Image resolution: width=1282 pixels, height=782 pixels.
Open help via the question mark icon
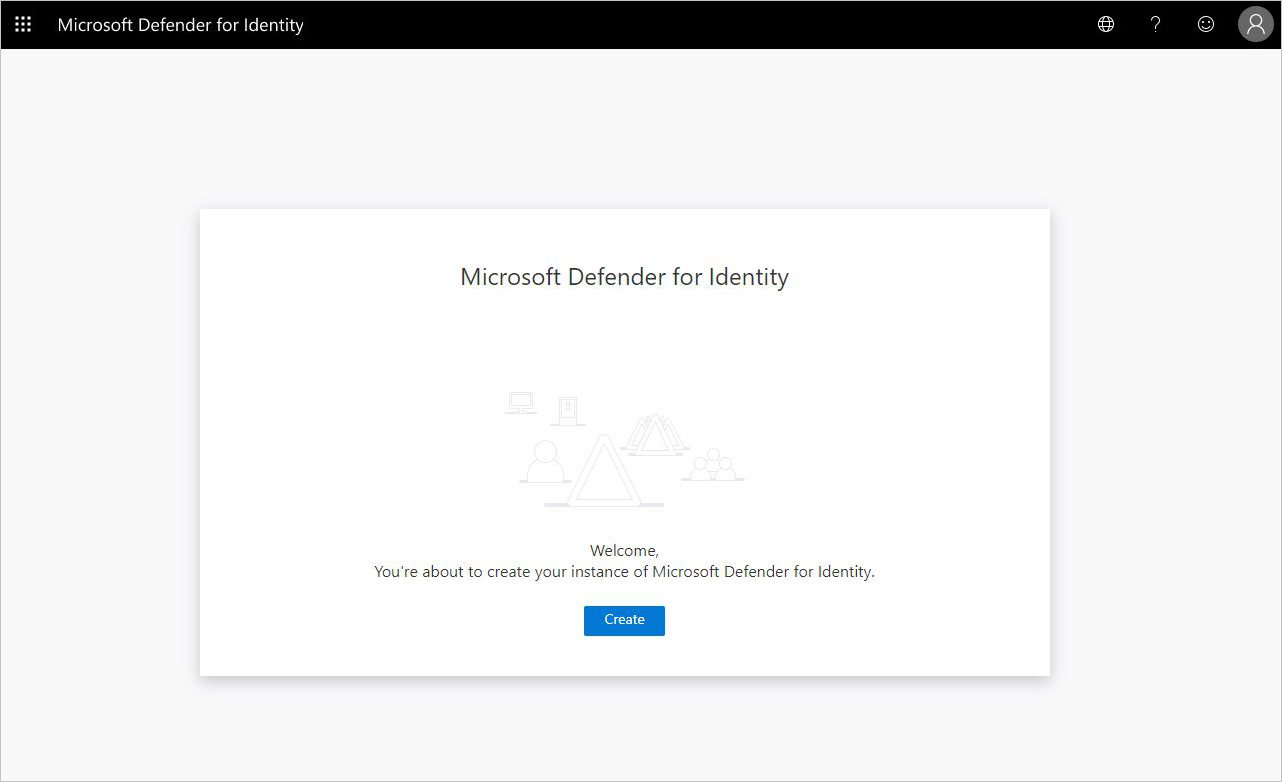pyautogui.click(x=1155, y=24)
